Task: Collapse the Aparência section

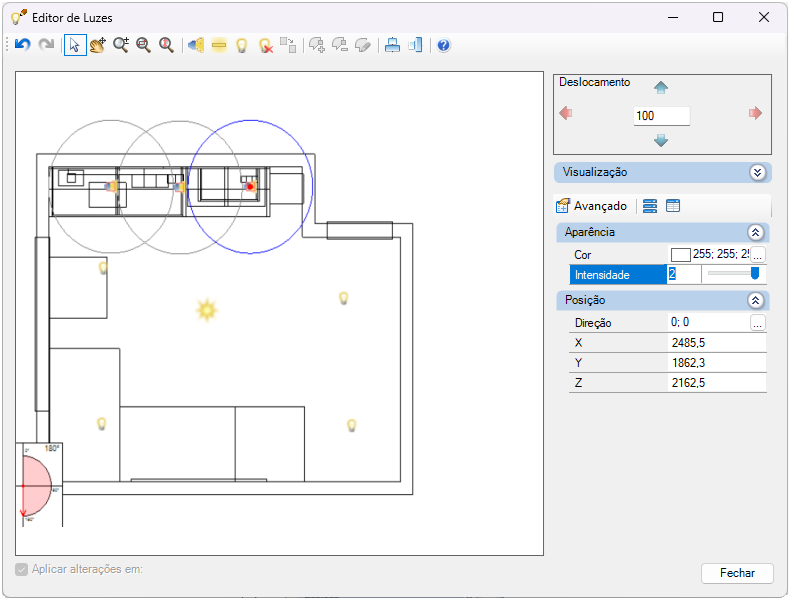Action: [755, 232]
